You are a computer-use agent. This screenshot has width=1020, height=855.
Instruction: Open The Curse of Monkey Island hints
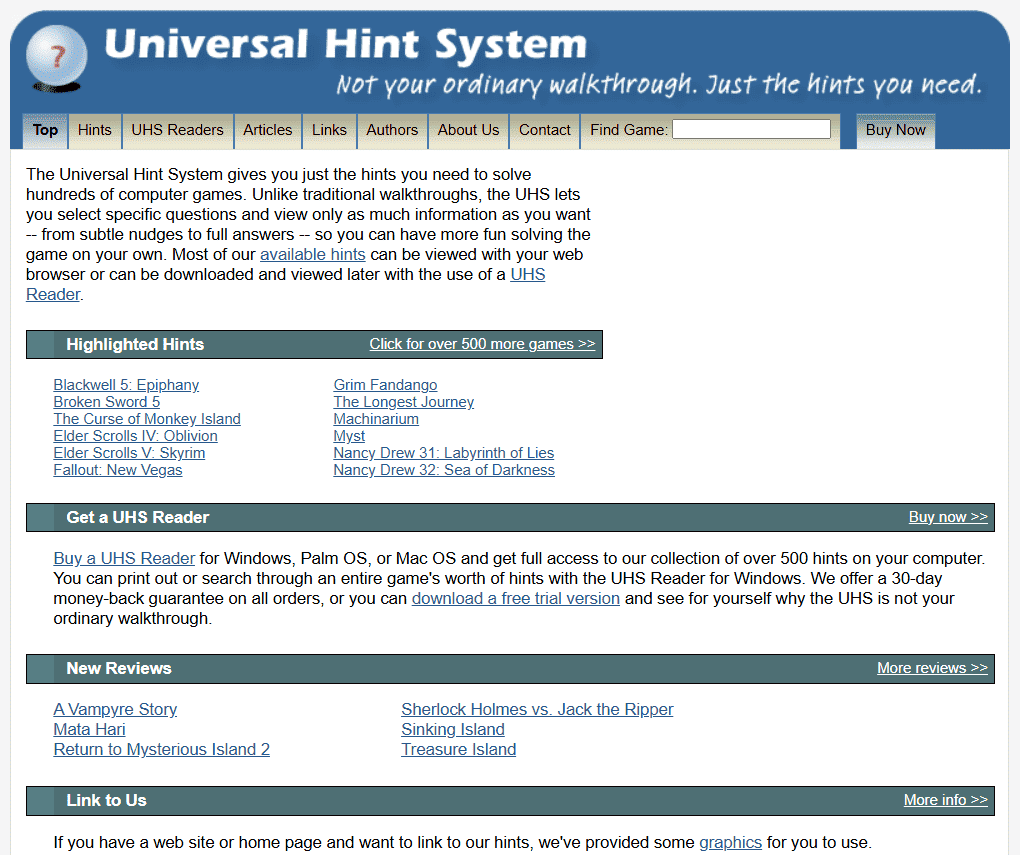[x=147, y=419]
